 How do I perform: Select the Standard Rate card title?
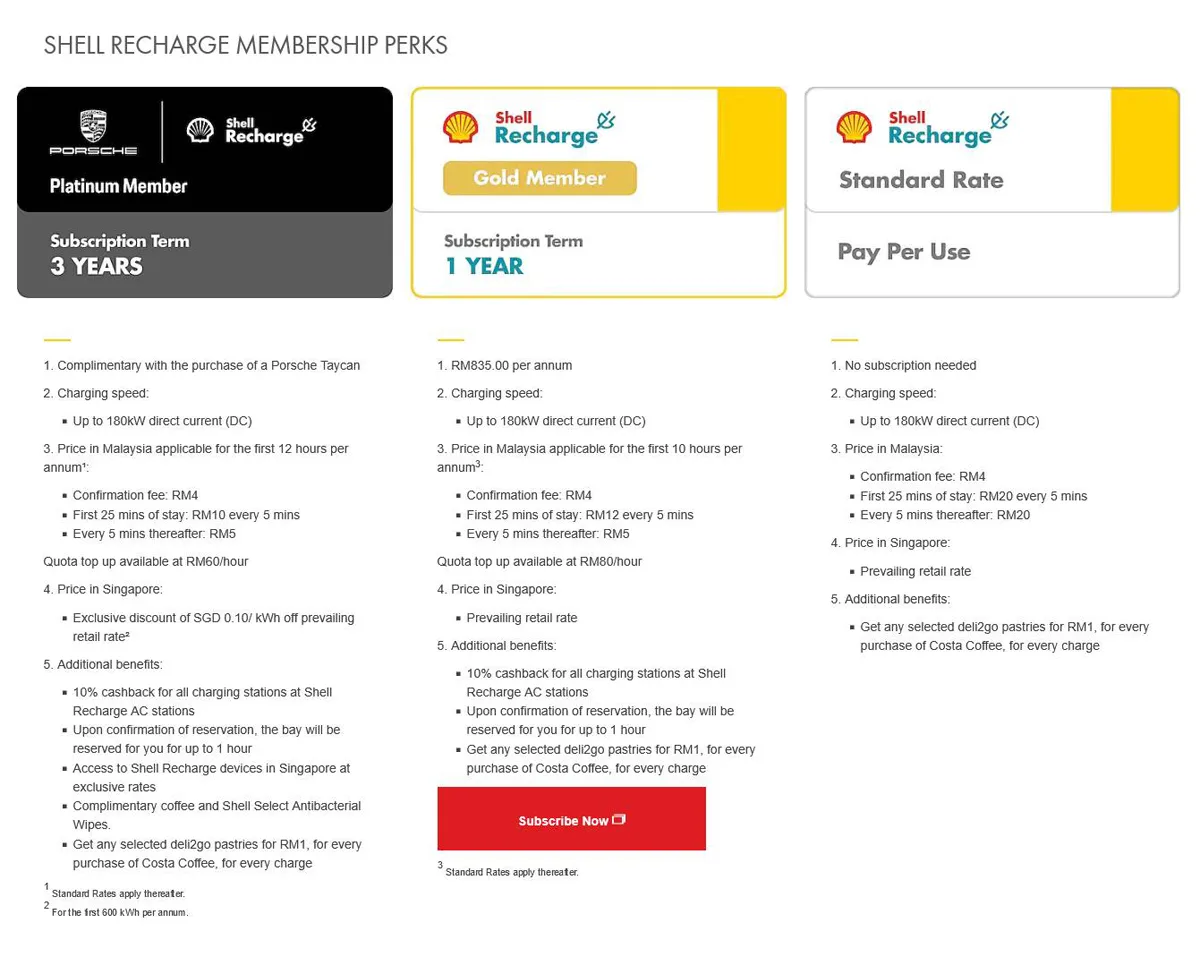[921, 180]
